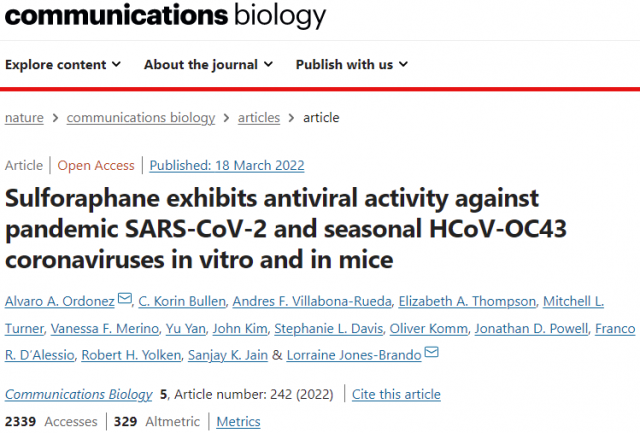Open author Elizabeth A. Thompson profile

point(467,301)
